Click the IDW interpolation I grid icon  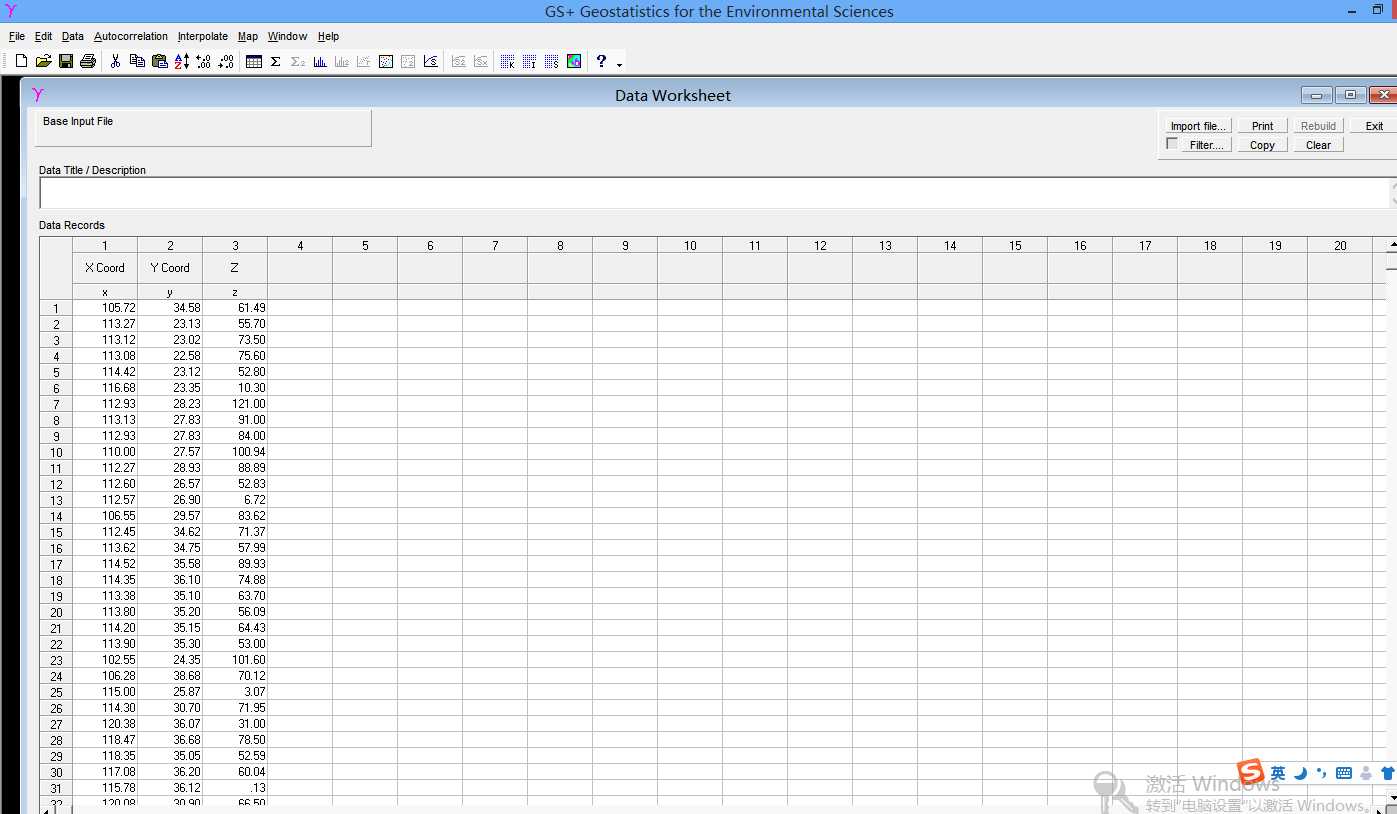click(529, 61)
